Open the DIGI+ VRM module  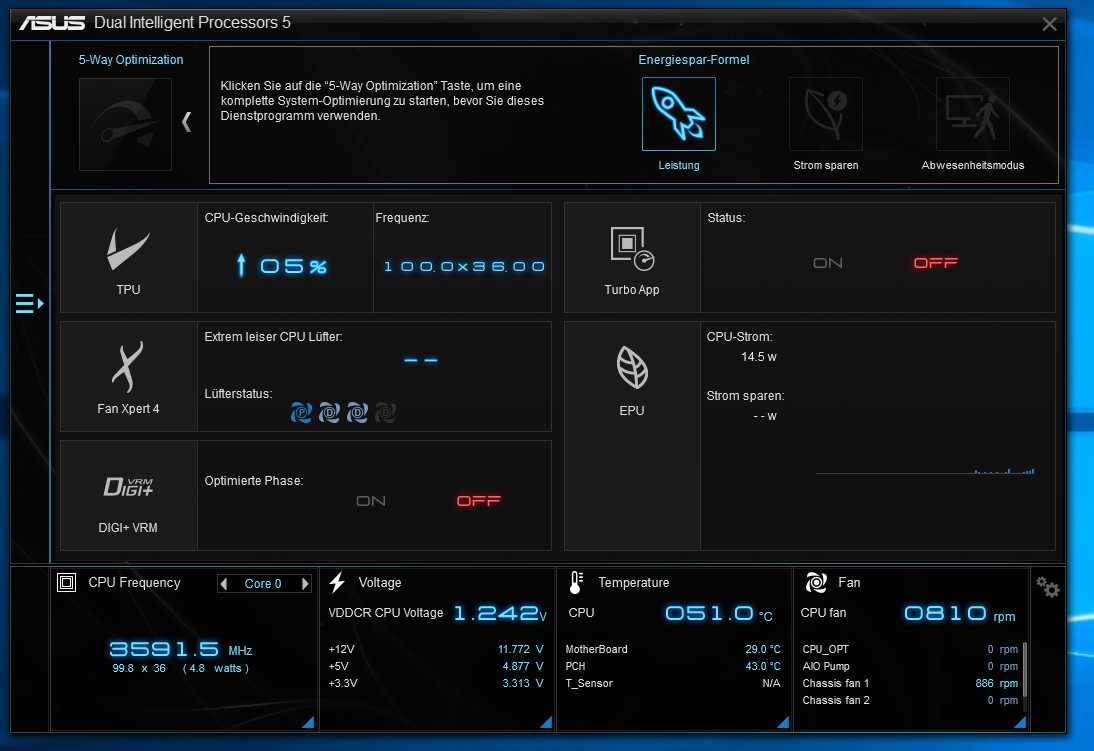(x=128, y=496)
